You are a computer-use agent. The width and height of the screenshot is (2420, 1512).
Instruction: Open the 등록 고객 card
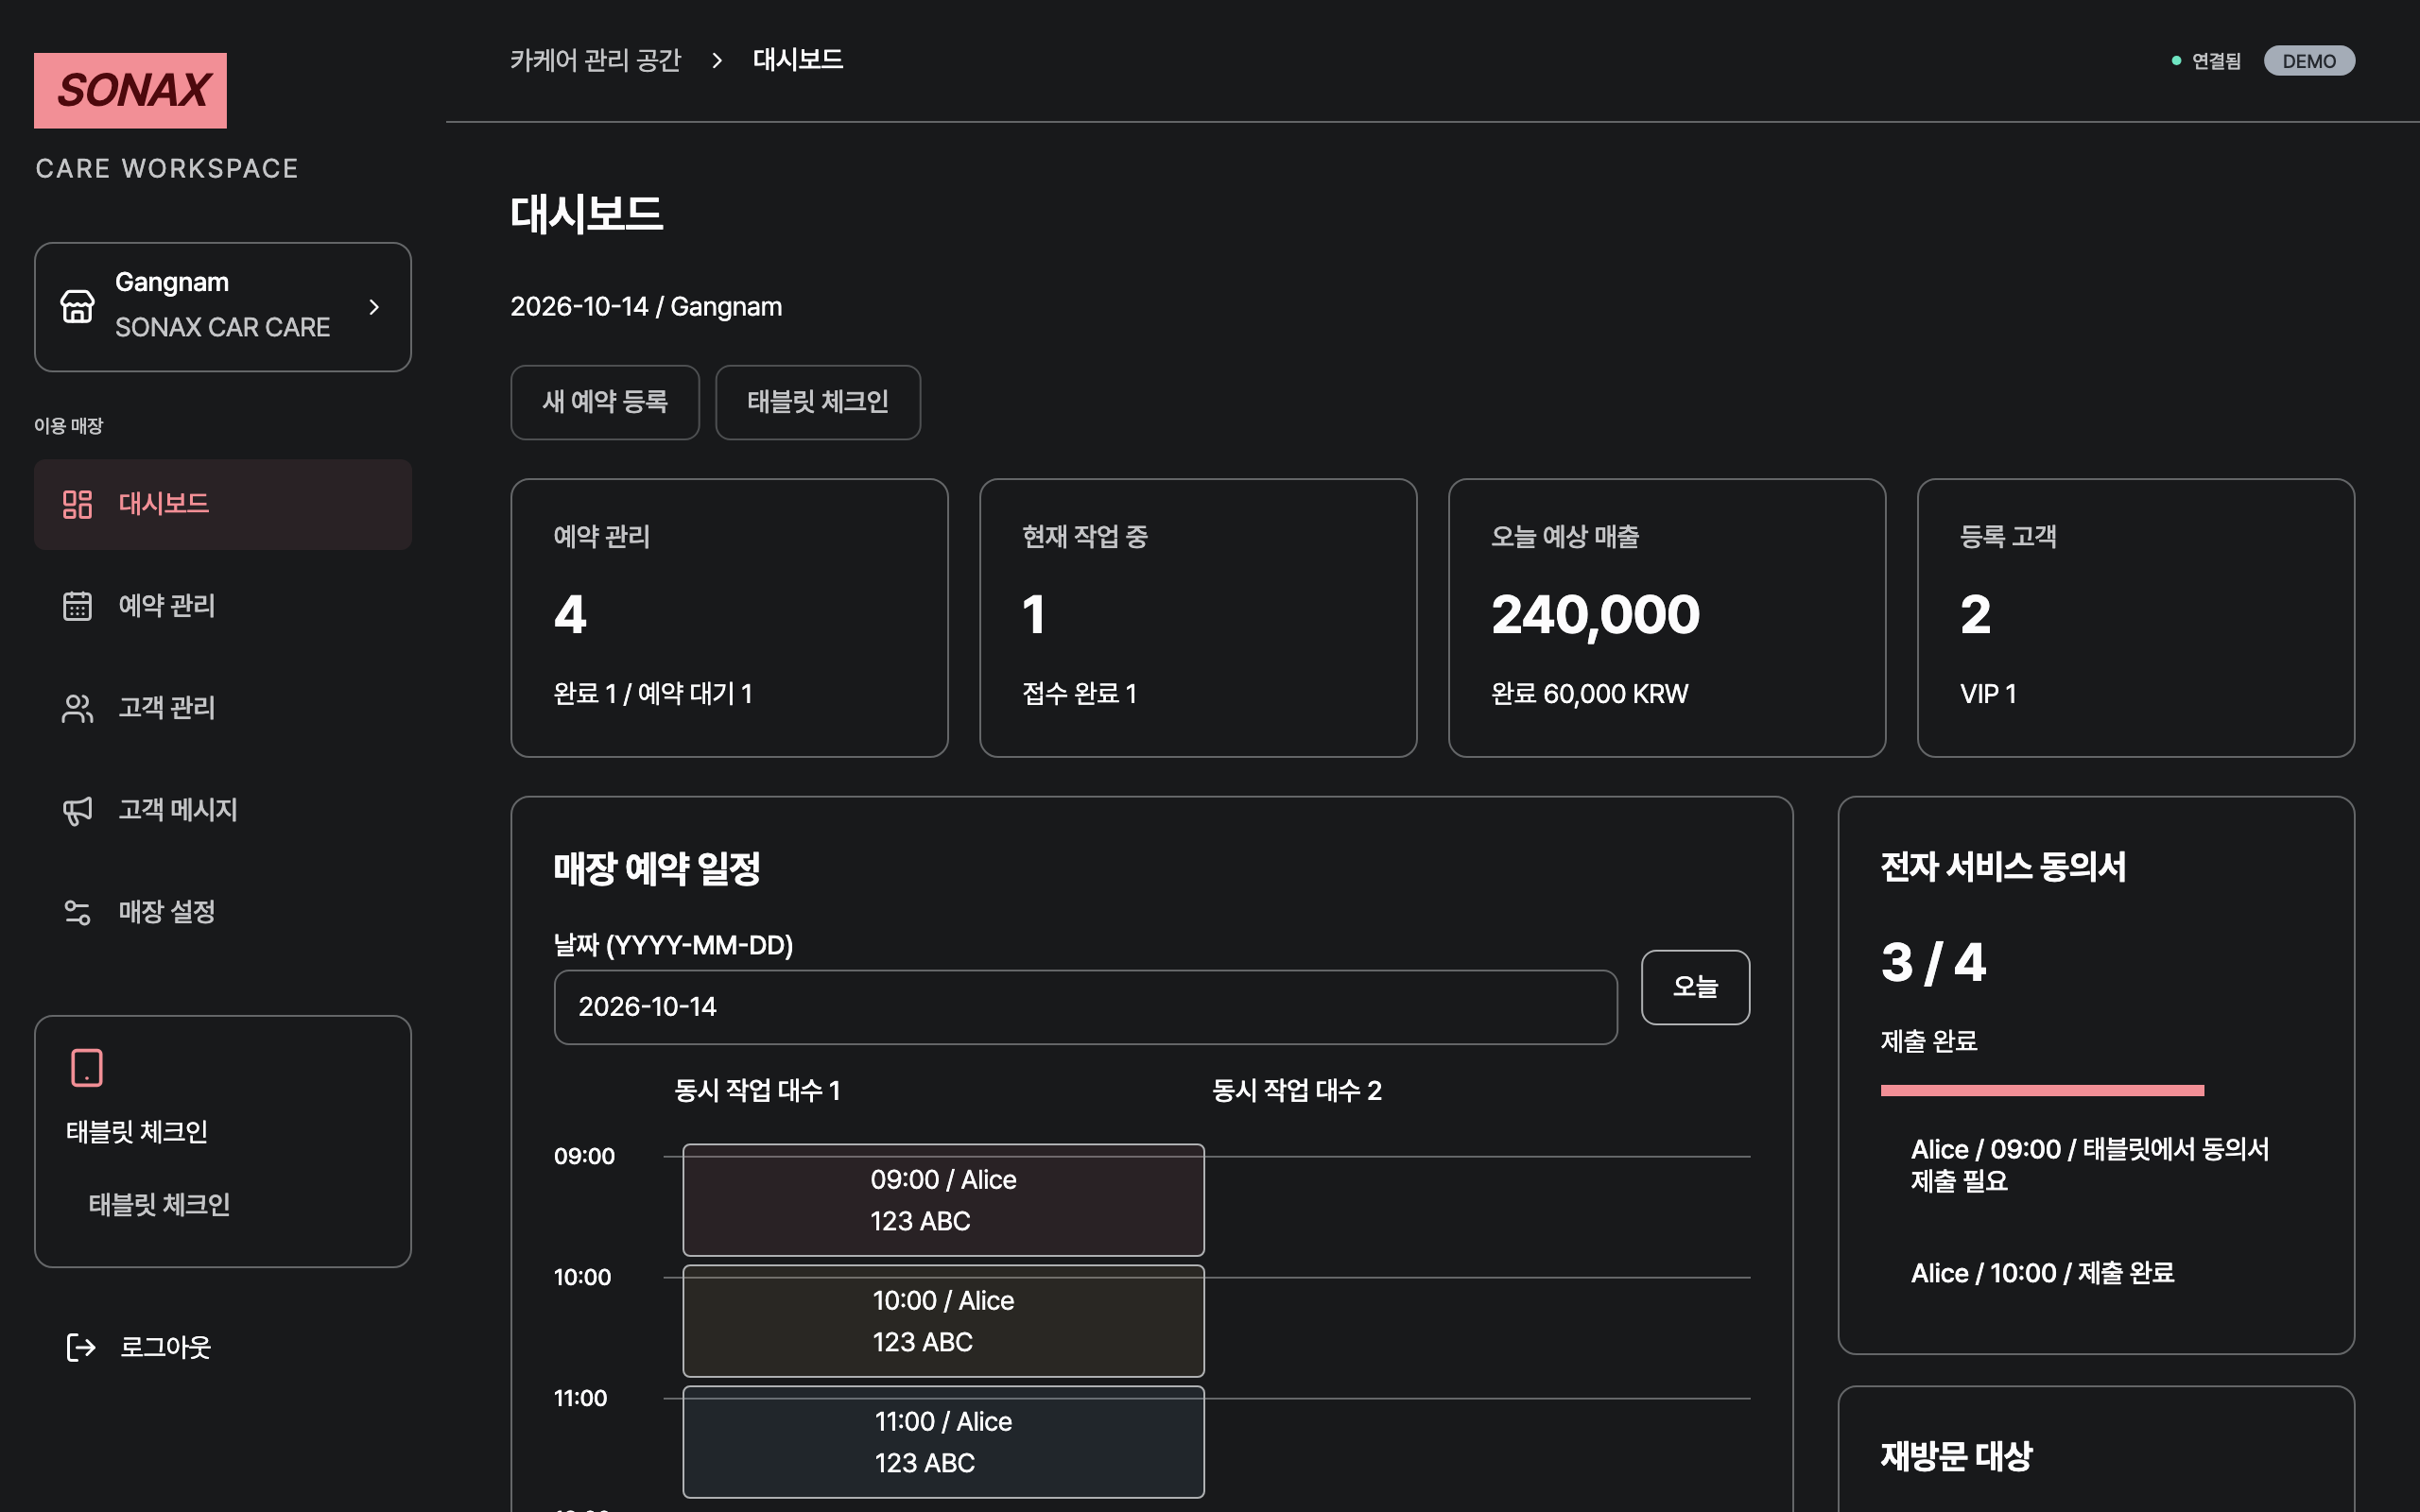[2136, 618]
